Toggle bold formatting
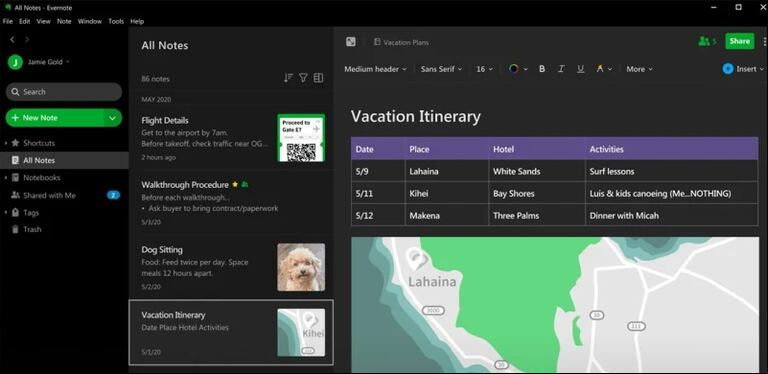Viewport: 768px width, 374px height. click(x=542, y=69)
